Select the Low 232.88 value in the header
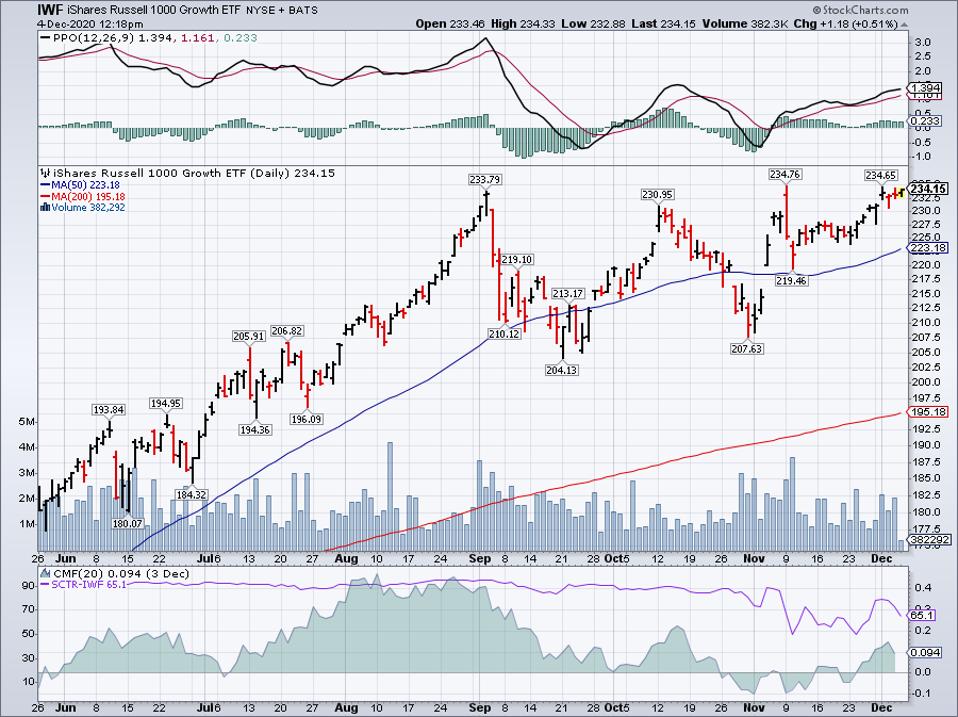 [591, 24]
